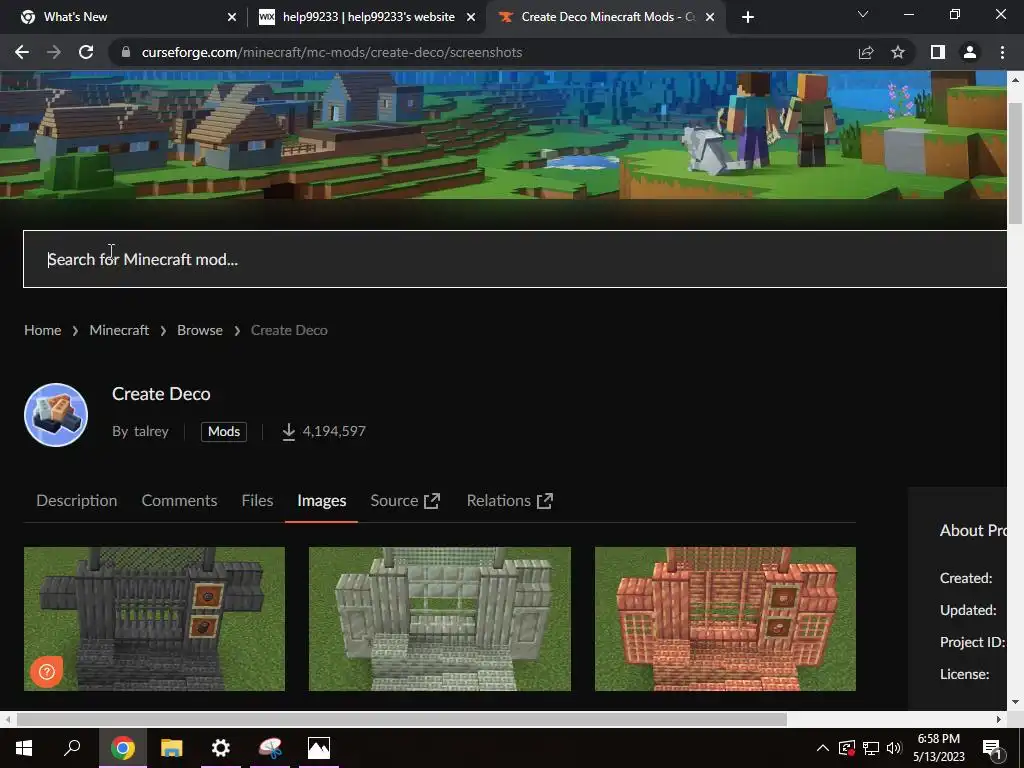Image resolution: width=1024 pixels, height=768 pixels.
Task: Open Settings gear in taskbar
Action: (221, 748)
